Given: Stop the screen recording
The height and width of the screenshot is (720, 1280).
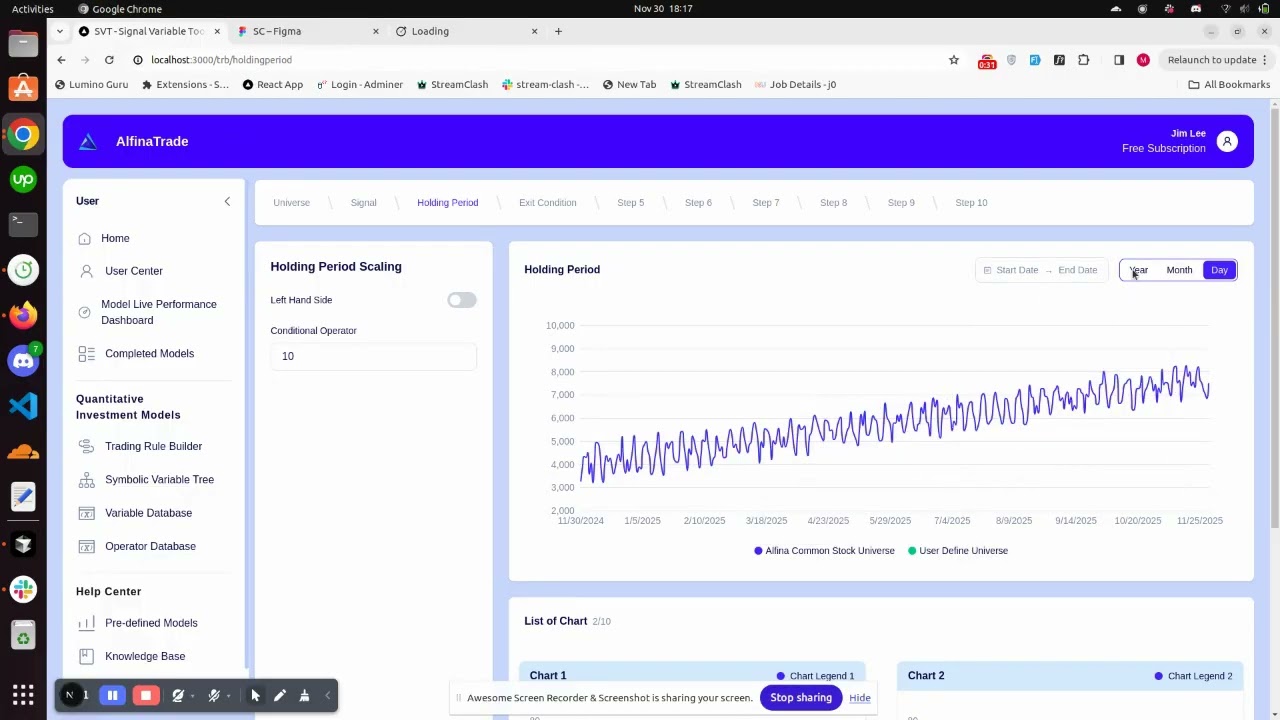Looking at the screenshot, I should 146,696.
